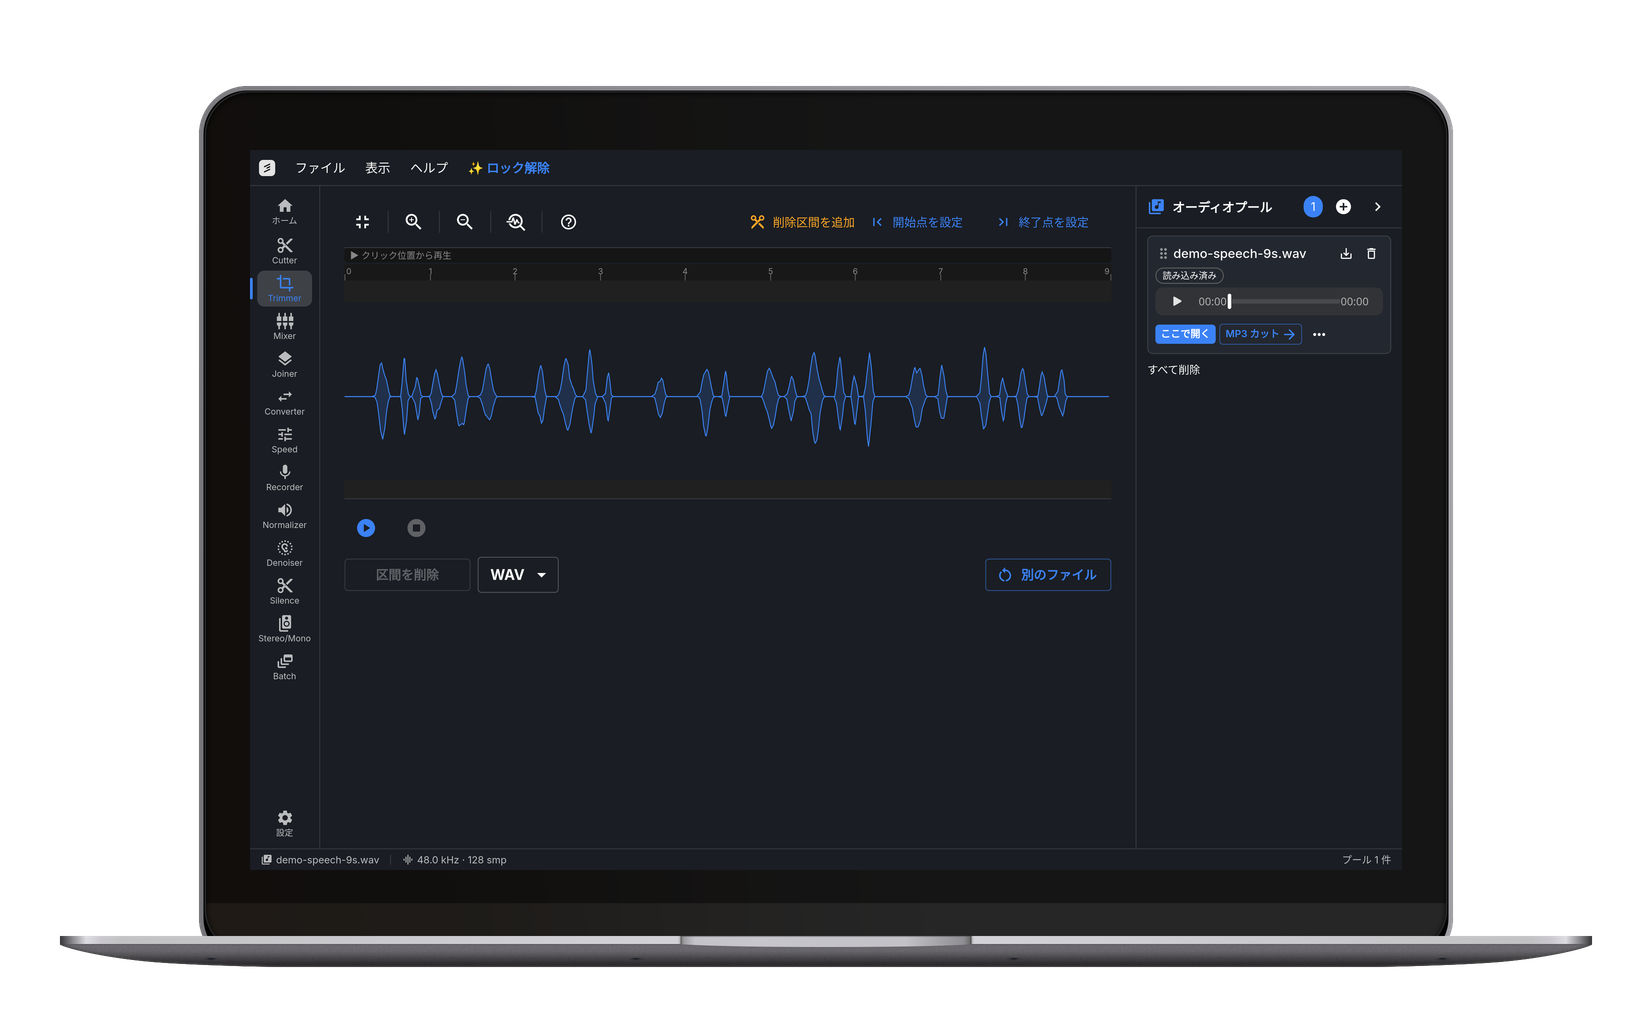
Task: Click the audio pool panel icon
Action: click(1156, 207)
